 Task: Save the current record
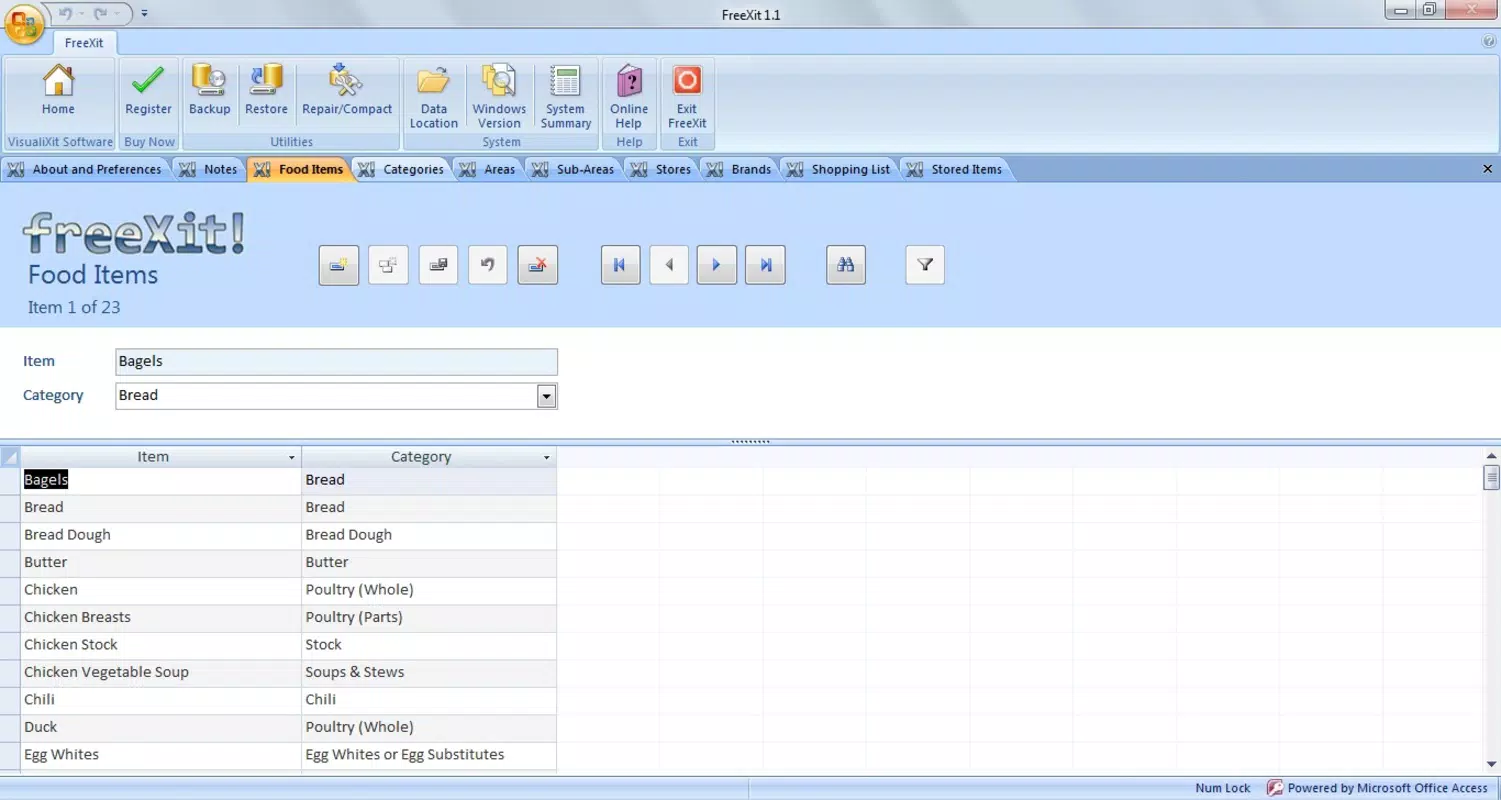point(438,265)
